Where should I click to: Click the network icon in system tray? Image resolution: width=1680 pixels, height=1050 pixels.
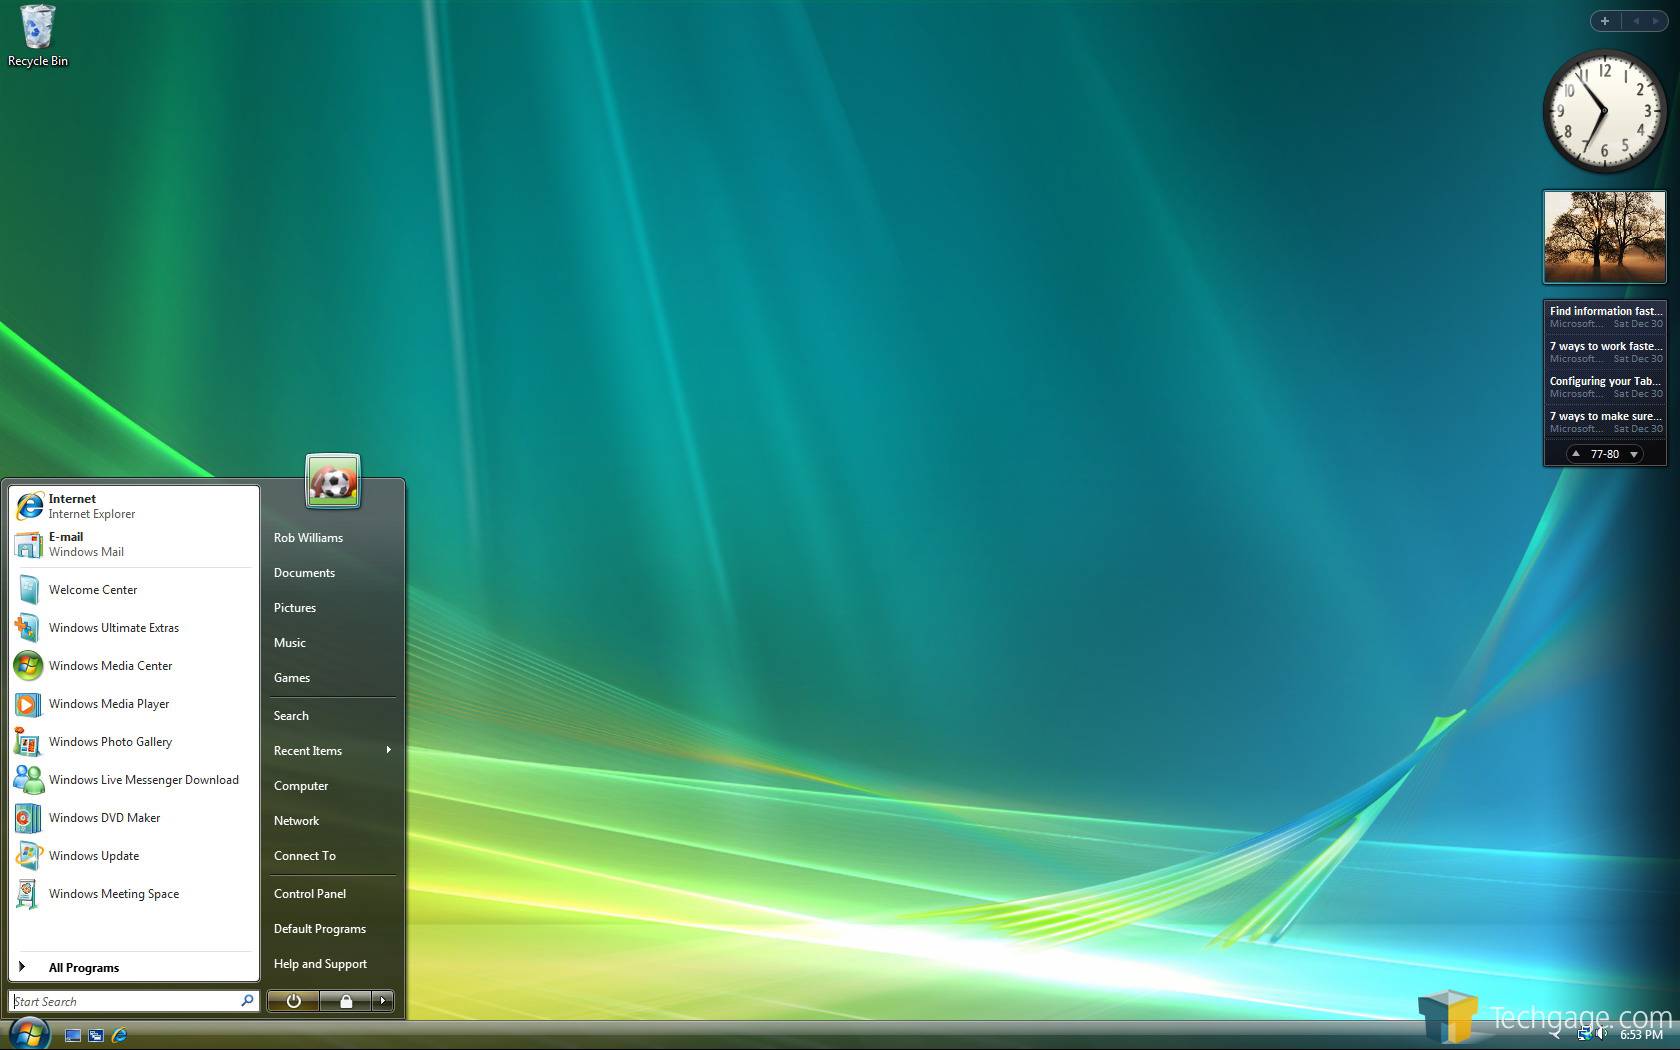pos(1585,1034)
